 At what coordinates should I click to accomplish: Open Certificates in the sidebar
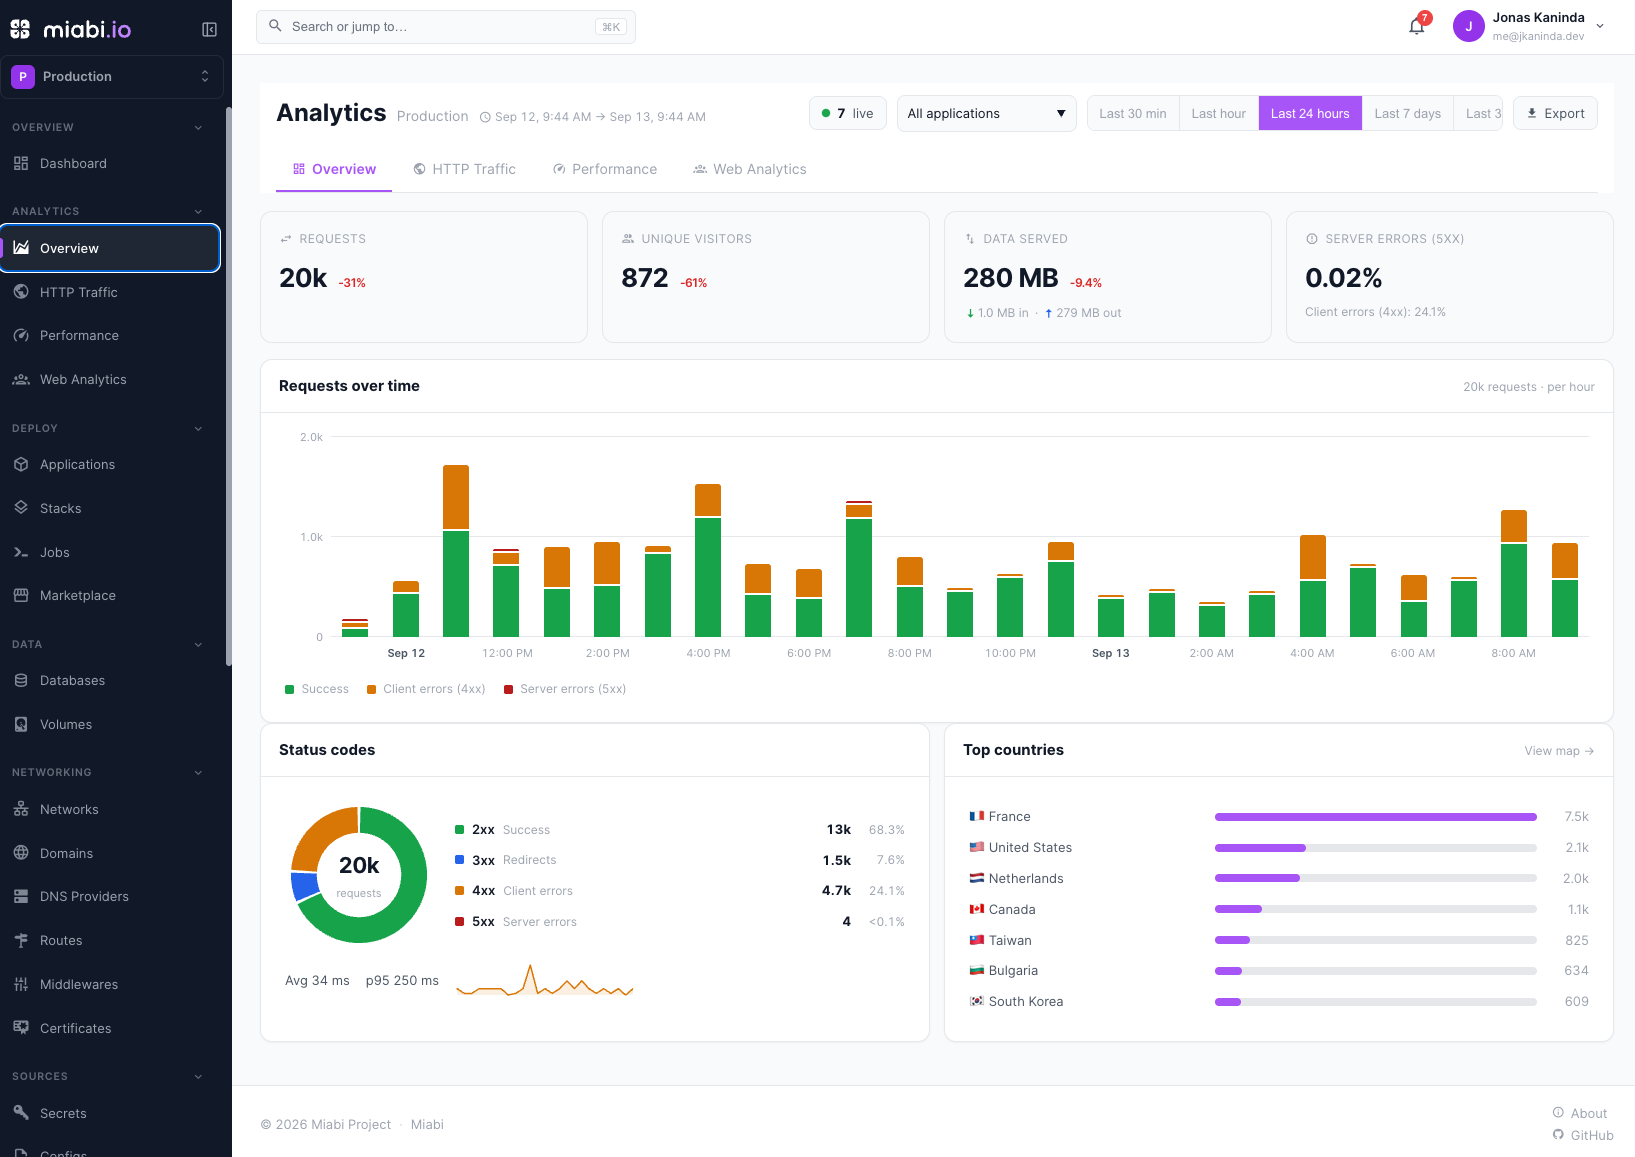[x=110, y=1028]
